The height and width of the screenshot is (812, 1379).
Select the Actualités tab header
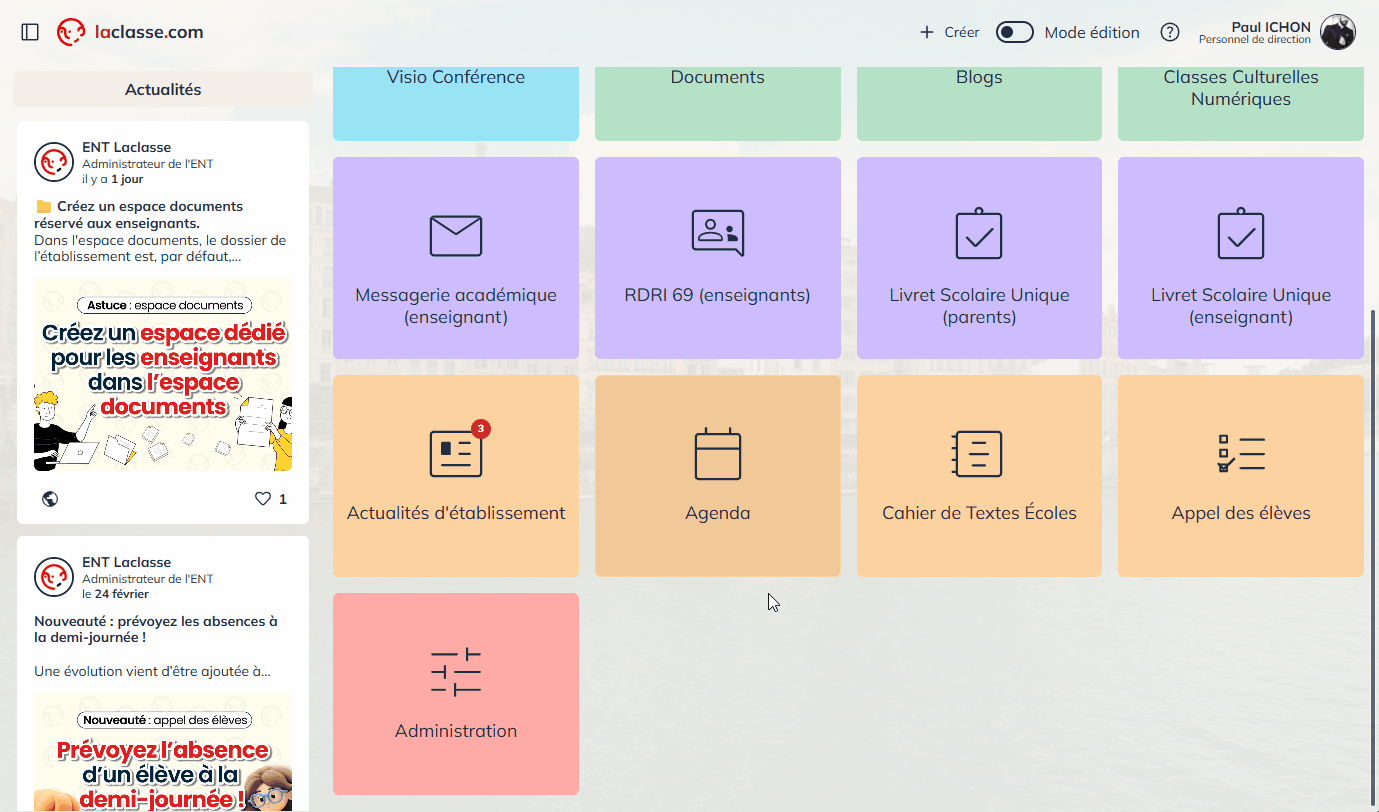pyautogui.click(x=163, y=89)
